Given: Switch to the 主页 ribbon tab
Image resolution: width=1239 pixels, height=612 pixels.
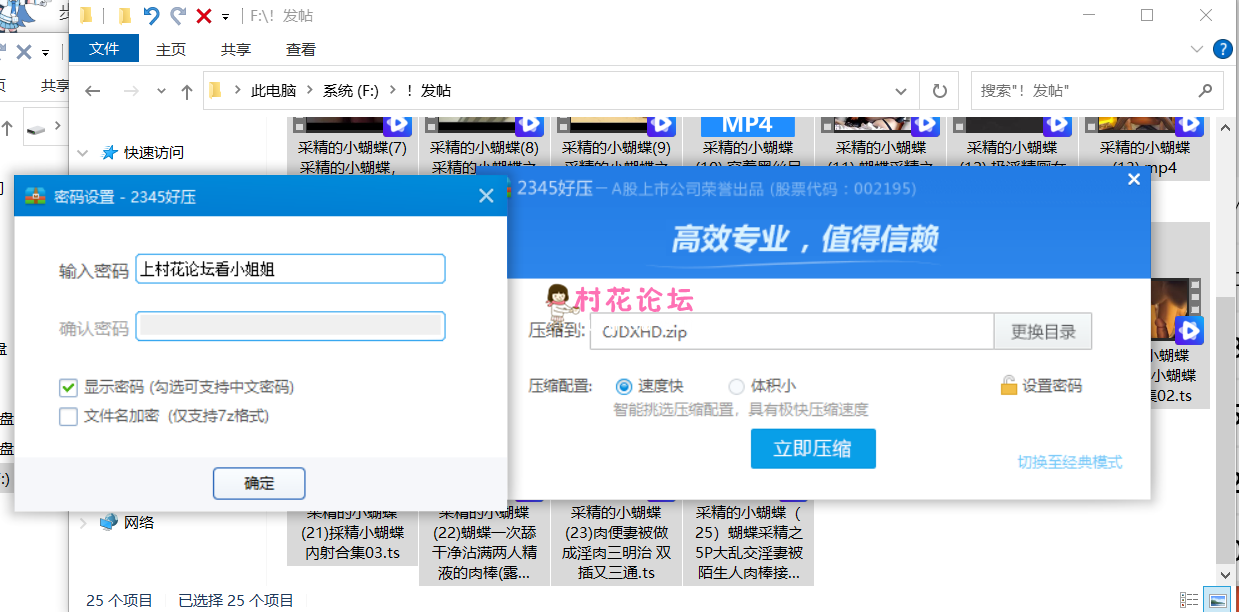Looking at the screenshot, I should point(171,49).
